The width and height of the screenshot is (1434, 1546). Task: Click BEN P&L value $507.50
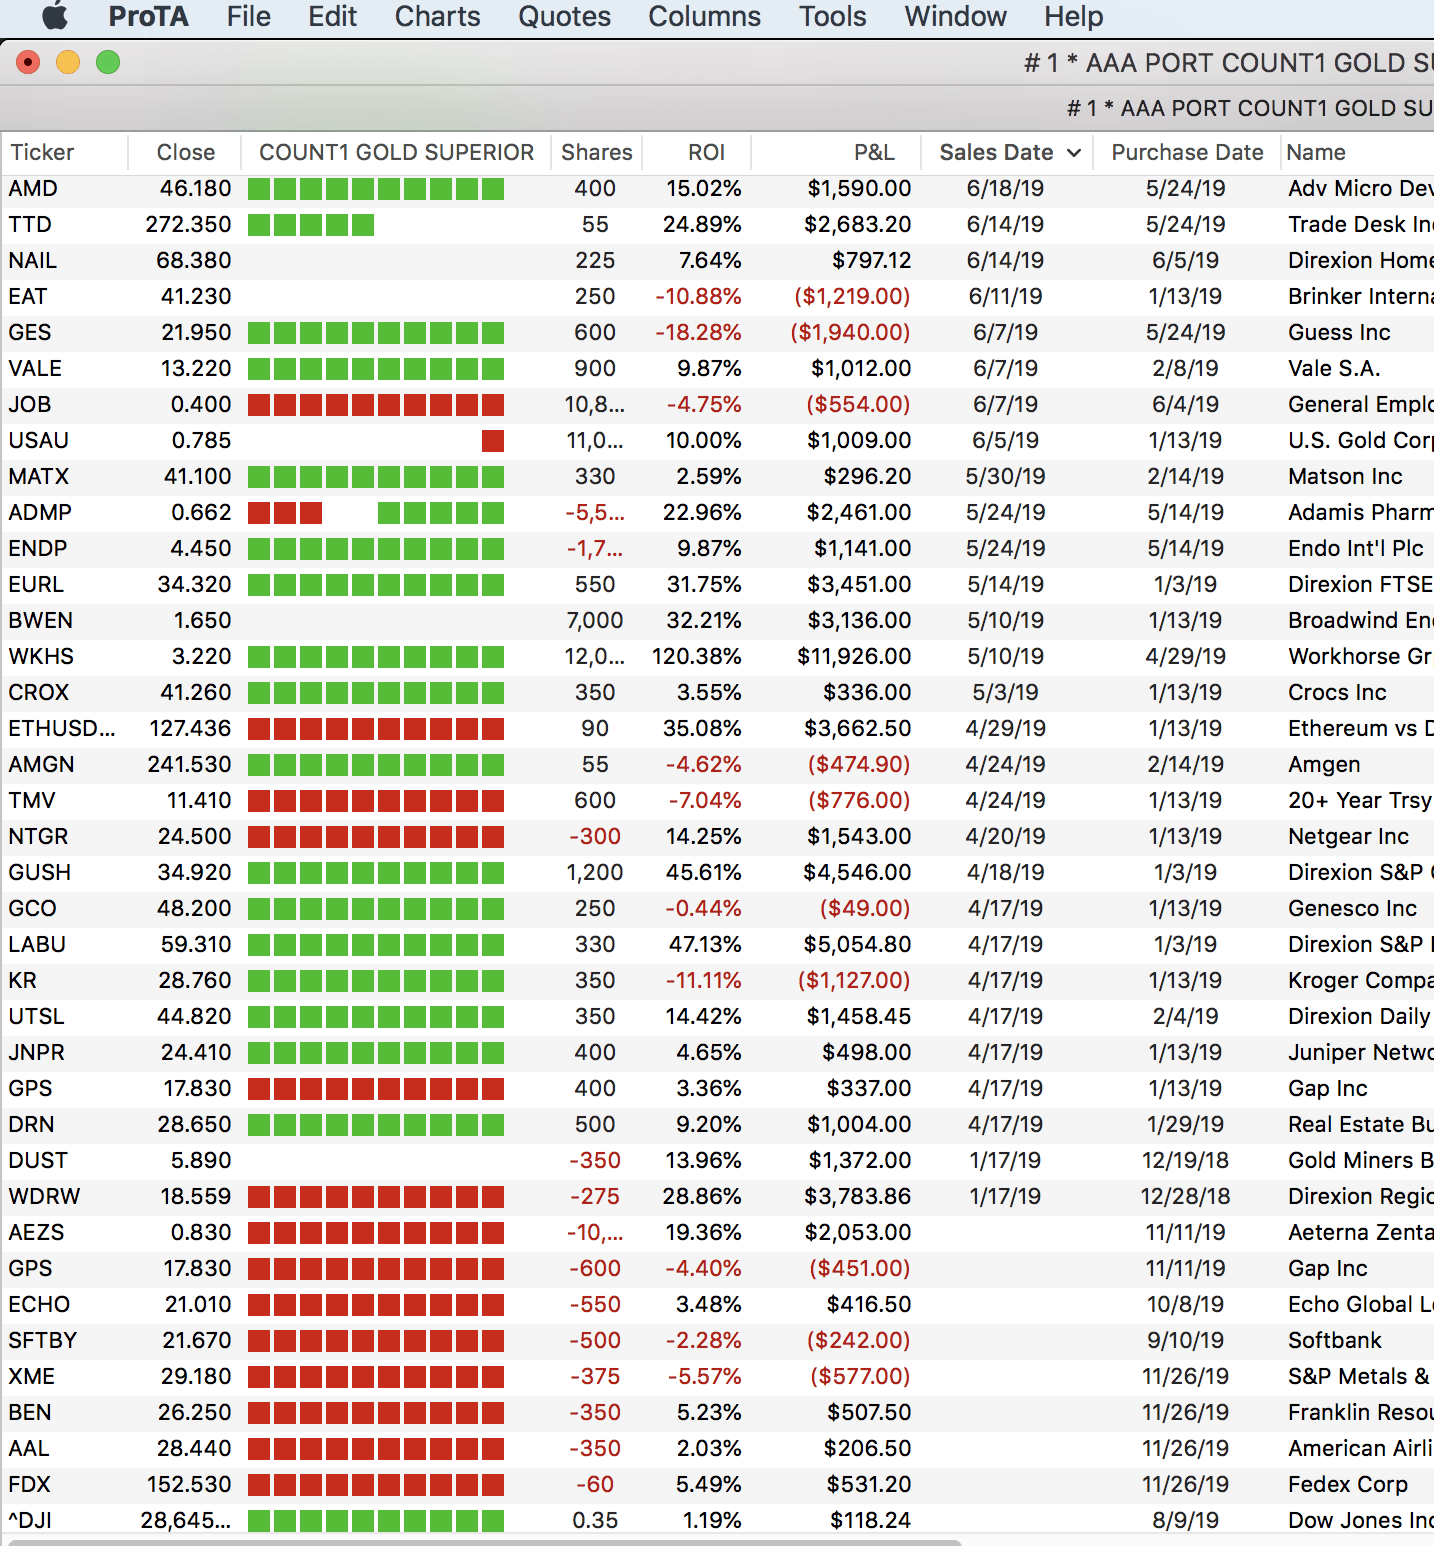point(869,1412)
